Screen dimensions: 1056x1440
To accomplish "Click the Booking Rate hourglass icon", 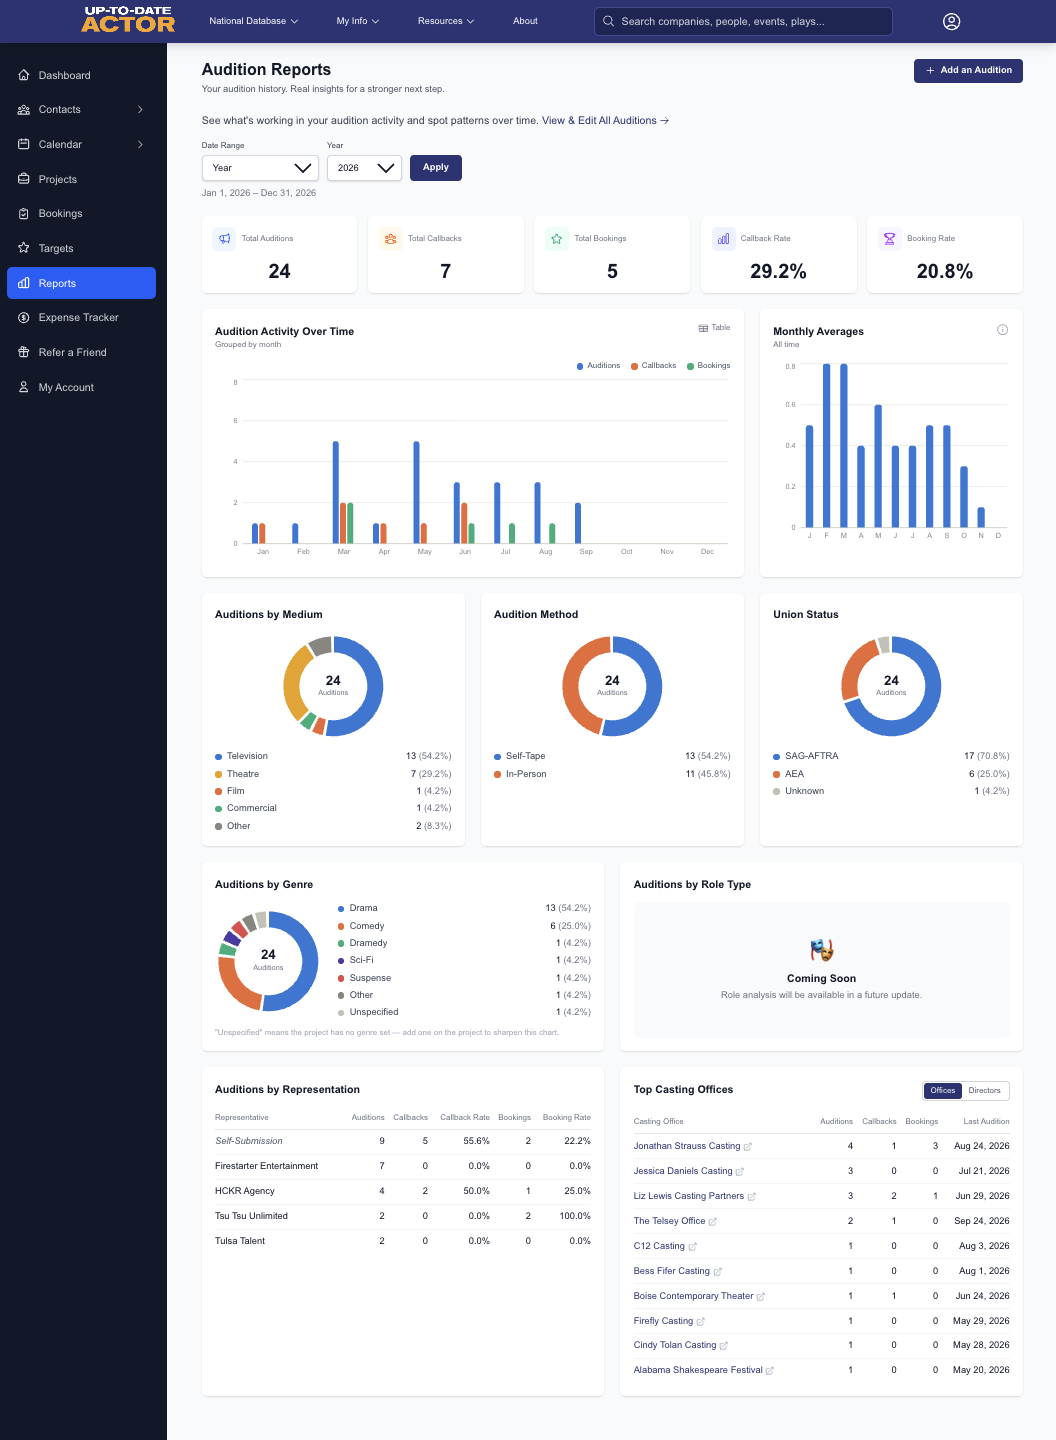I will click(889, 239).
